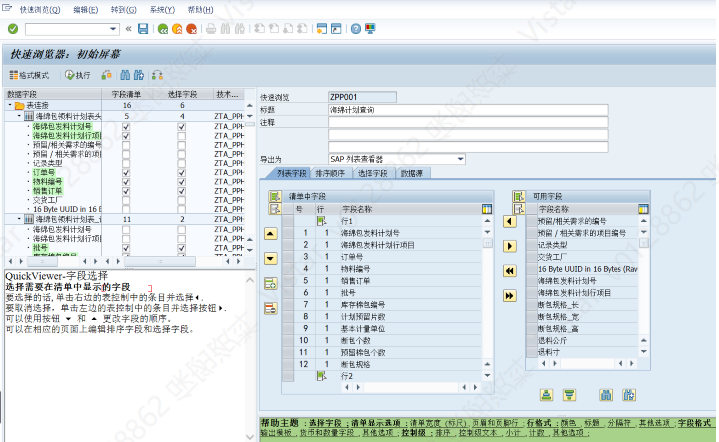The height and width of the screenshot is (442, 719).
Task: Select the 订单号 row in 清单中字段 list
Action: [382, 257]
